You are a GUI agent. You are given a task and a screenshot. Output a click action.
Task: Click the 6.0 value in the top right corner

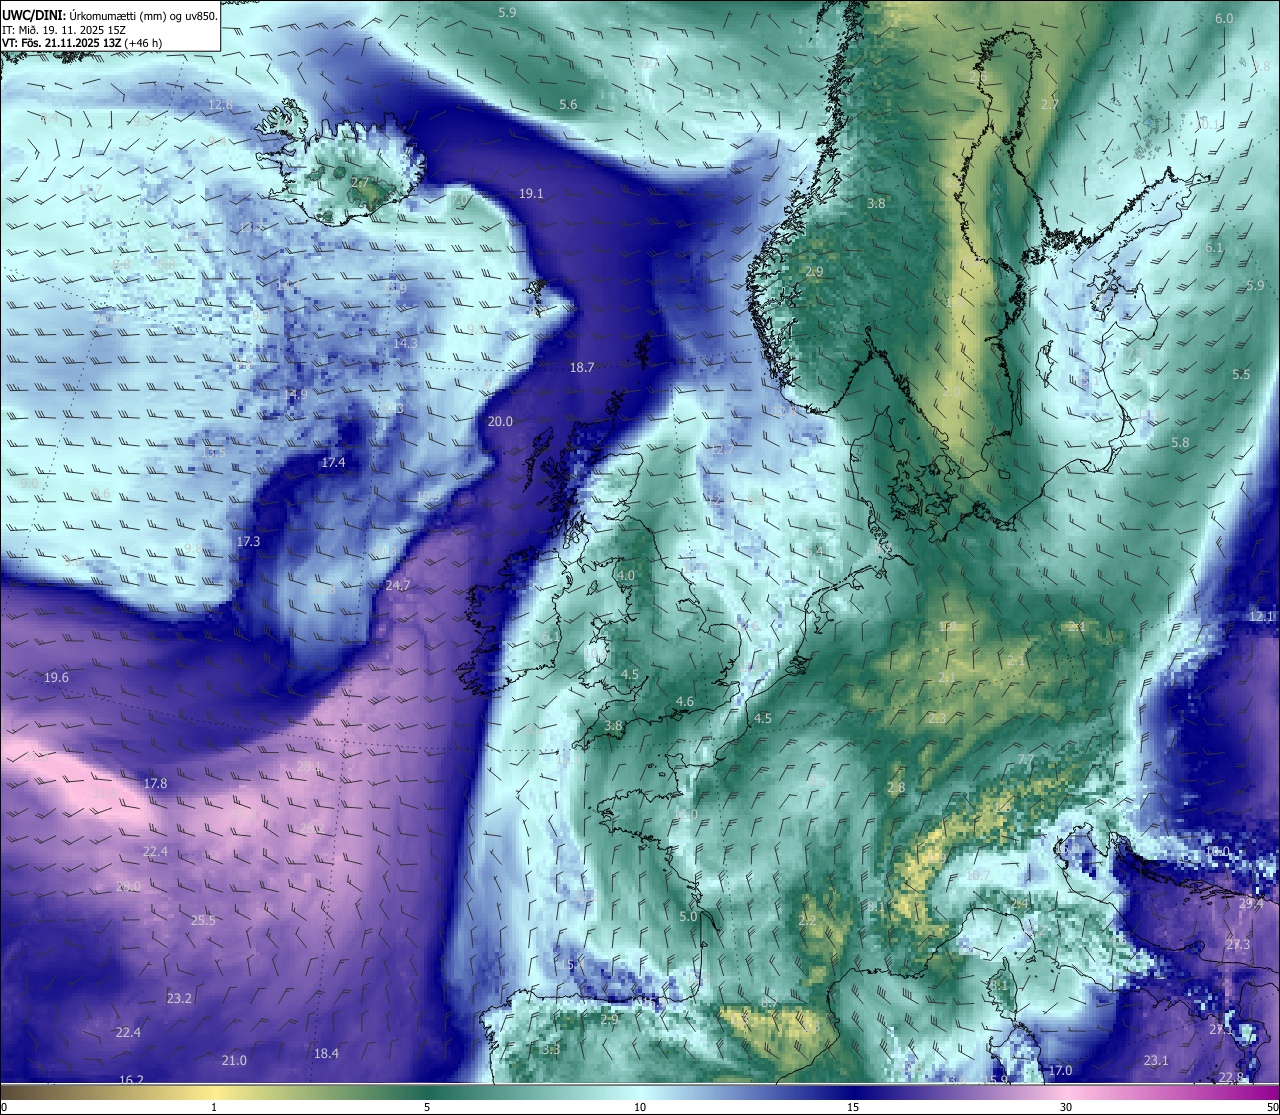tap(1224, 19)
